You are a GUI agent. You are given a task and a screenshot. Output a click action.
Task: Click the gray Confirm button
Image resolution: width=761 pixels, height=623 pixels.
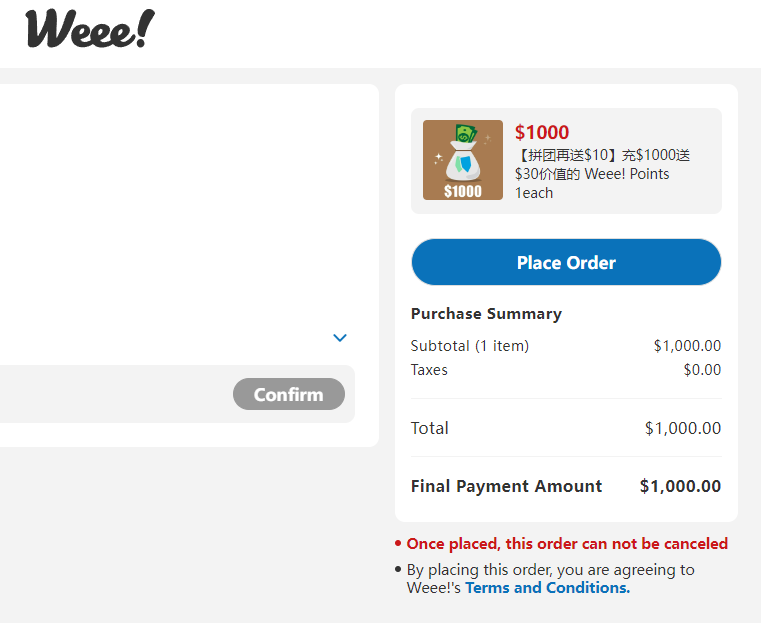tap(289, 394)
